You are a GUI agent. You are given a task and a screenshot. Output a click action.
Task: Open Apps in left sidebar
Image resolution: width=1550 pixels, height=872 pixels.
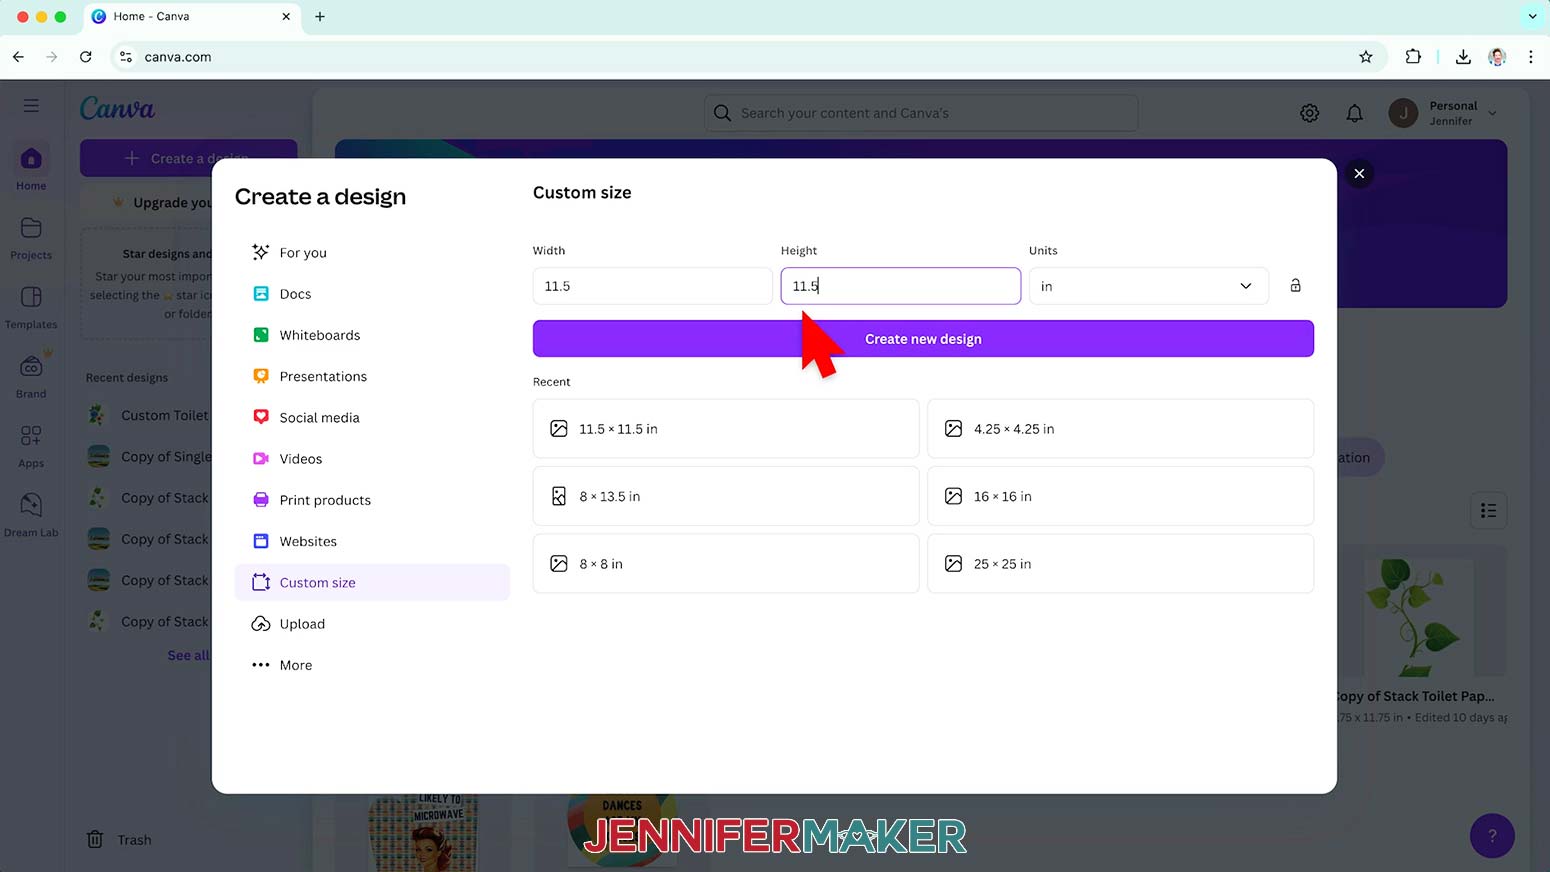[x=31, y=446]
